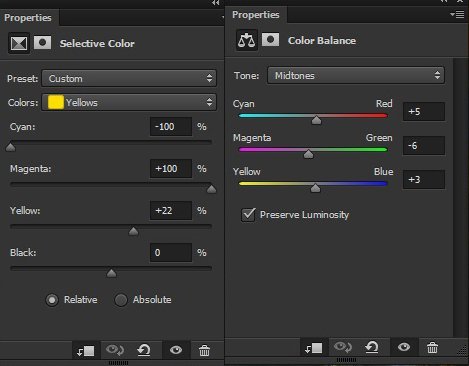Image resolution: width=469 pixels, height=366 pixels.
Task: Click the Yellow-Blue value field showing +3
Action: [x=424, y=179]
